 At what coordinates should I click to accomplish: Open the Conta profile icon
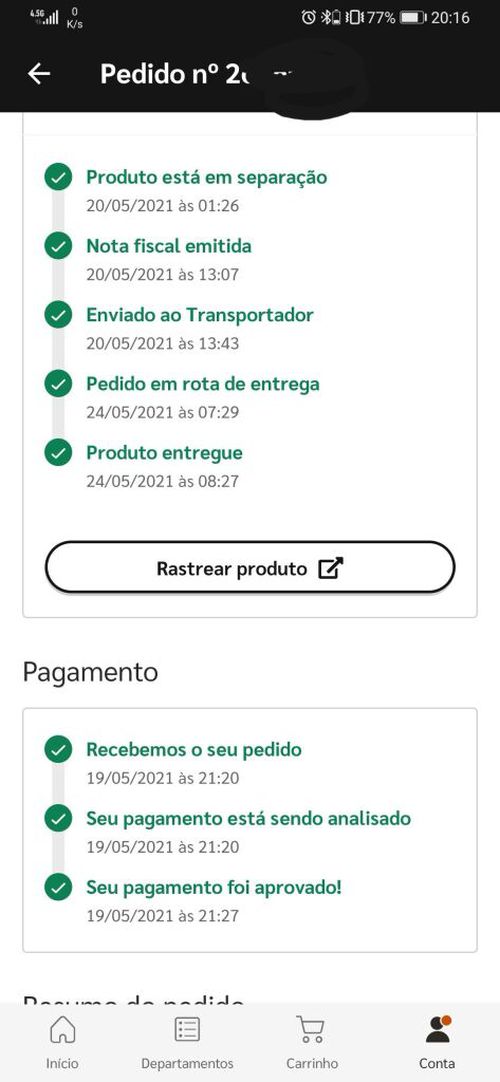click(x=437, y=1029)
